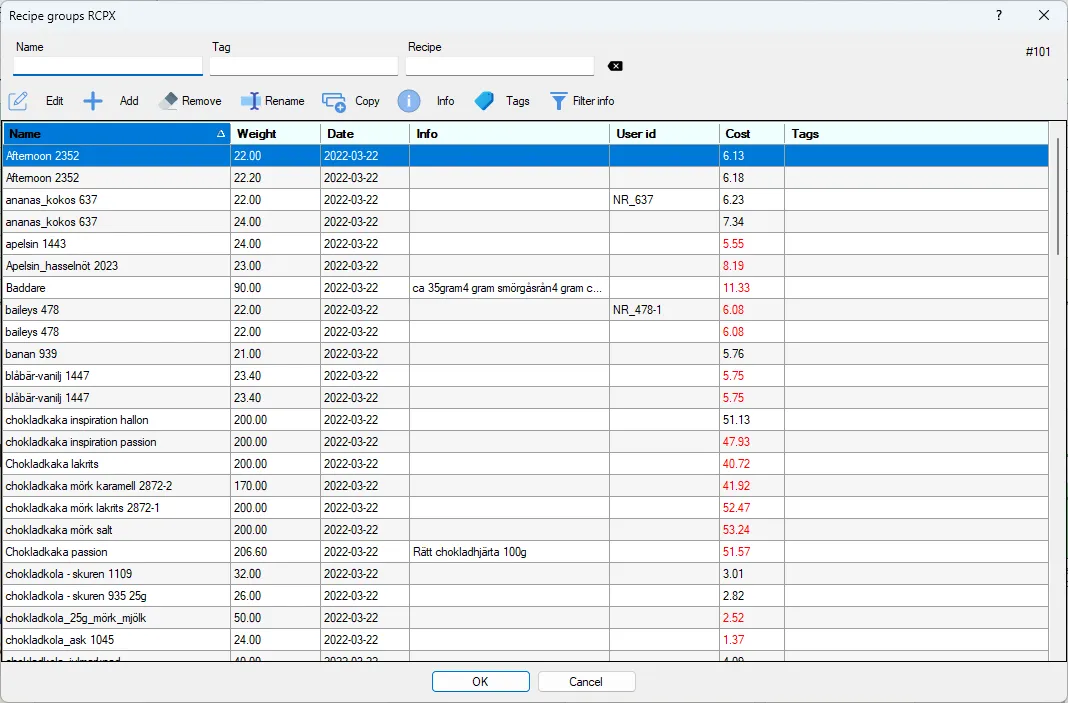This screenshot has height=703, width=1068.
Task: Click the Filter info toolbar label
Action: click(x=593, y=101)
